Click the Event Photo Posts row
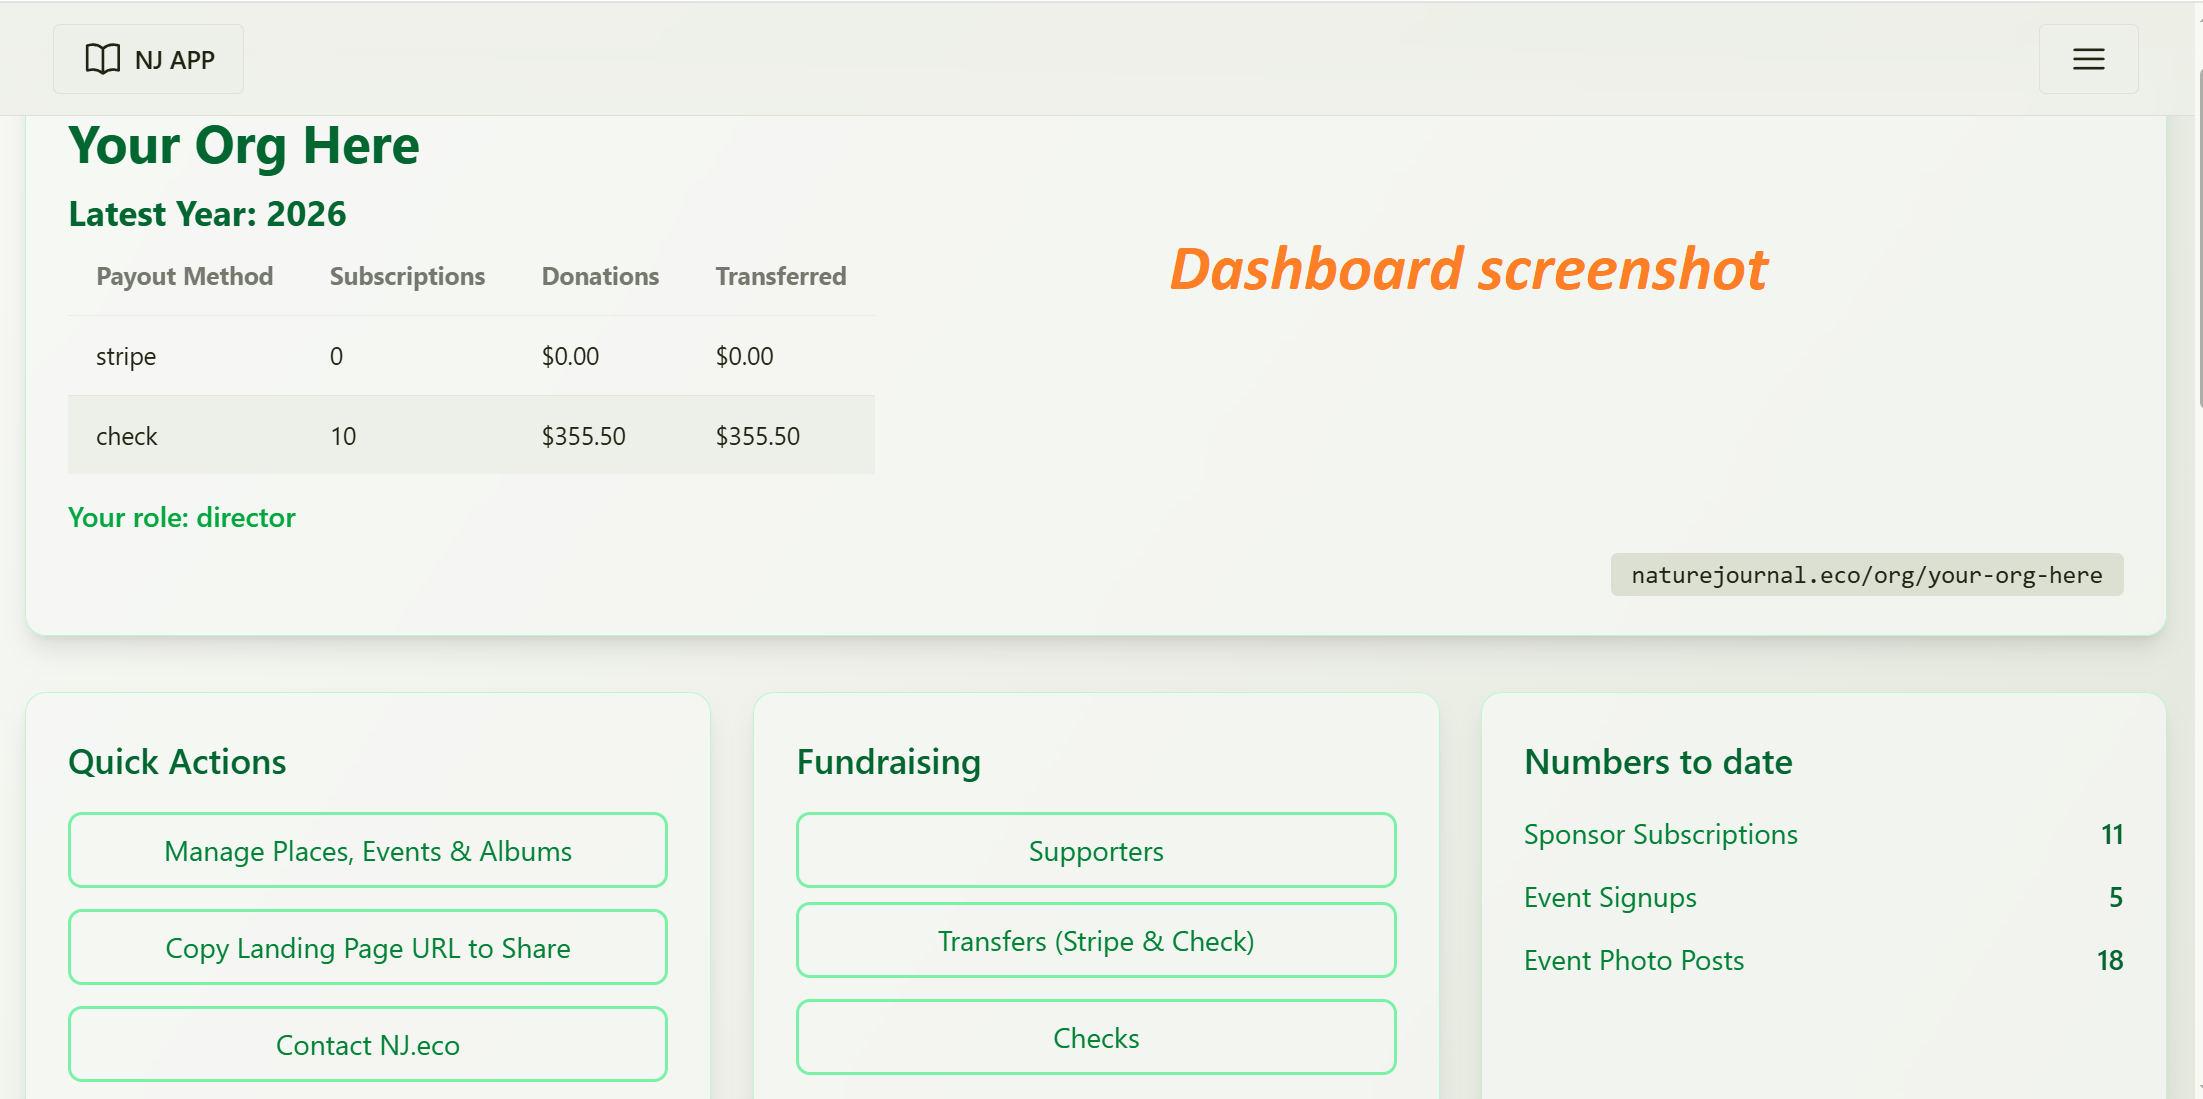 pos(1633,960)
